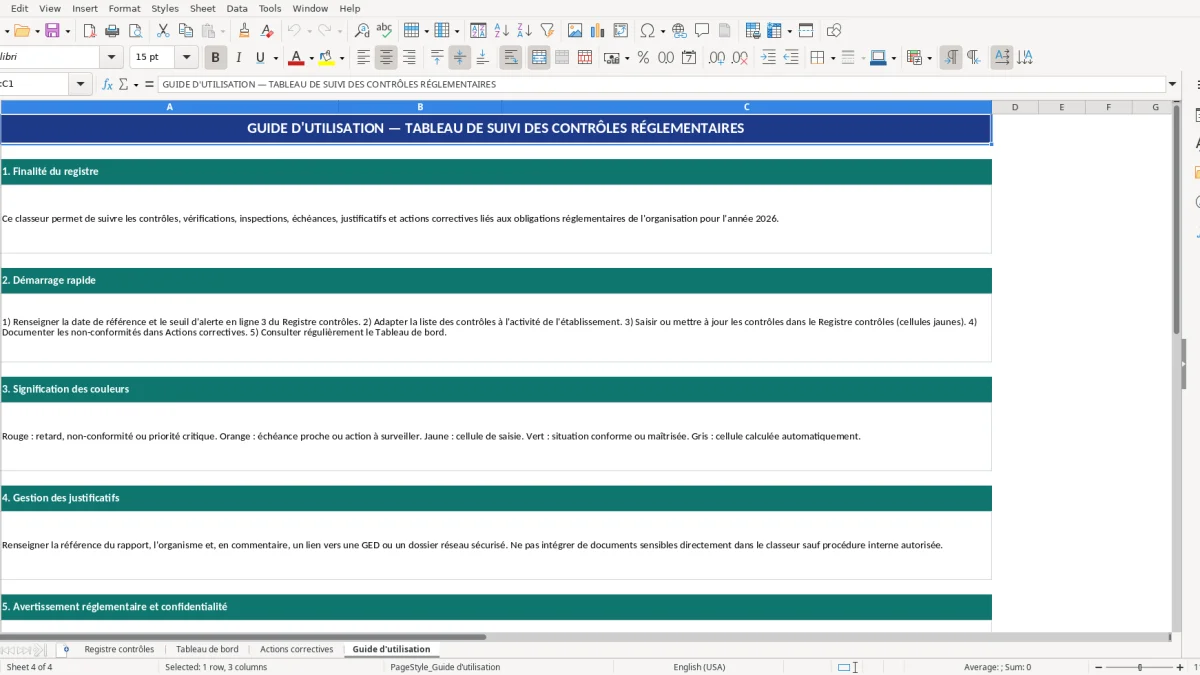This screenshot has height=675, width=1200.
Task: Click Add Decimal Place icon
Action: coord(717,58)
